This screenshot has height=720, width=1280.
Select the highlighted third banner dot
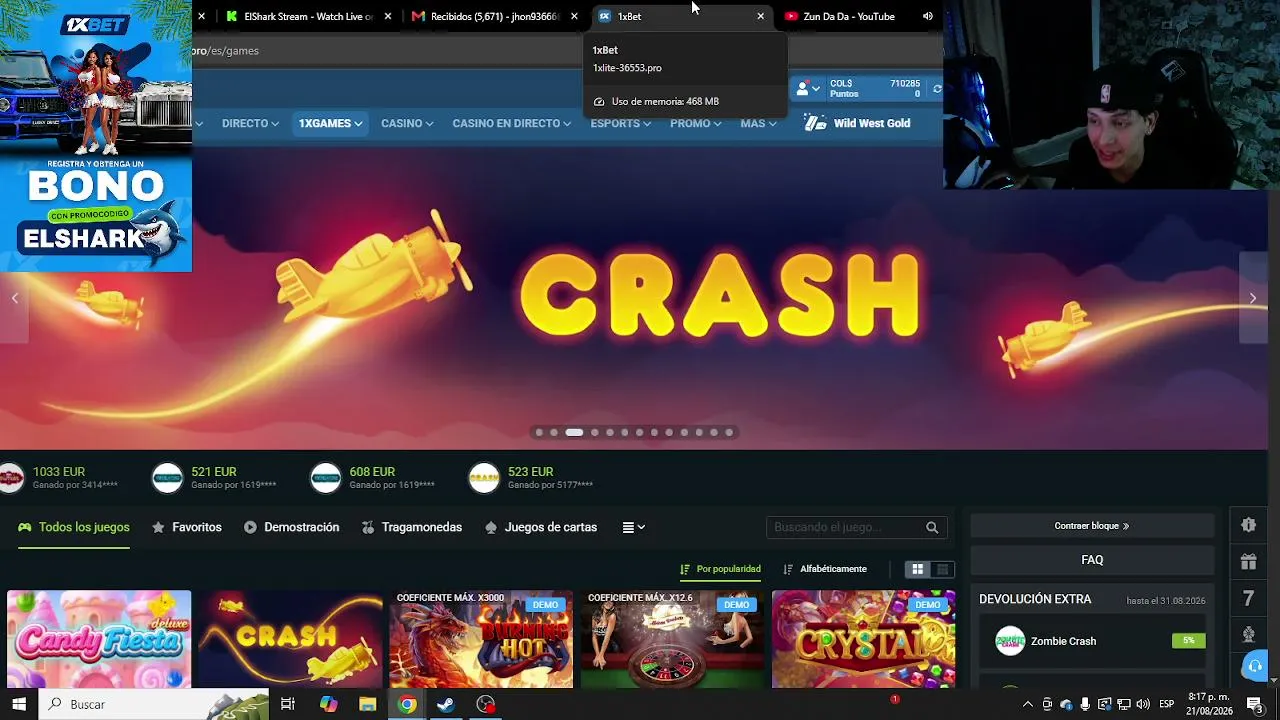click(x=574, y=433)
